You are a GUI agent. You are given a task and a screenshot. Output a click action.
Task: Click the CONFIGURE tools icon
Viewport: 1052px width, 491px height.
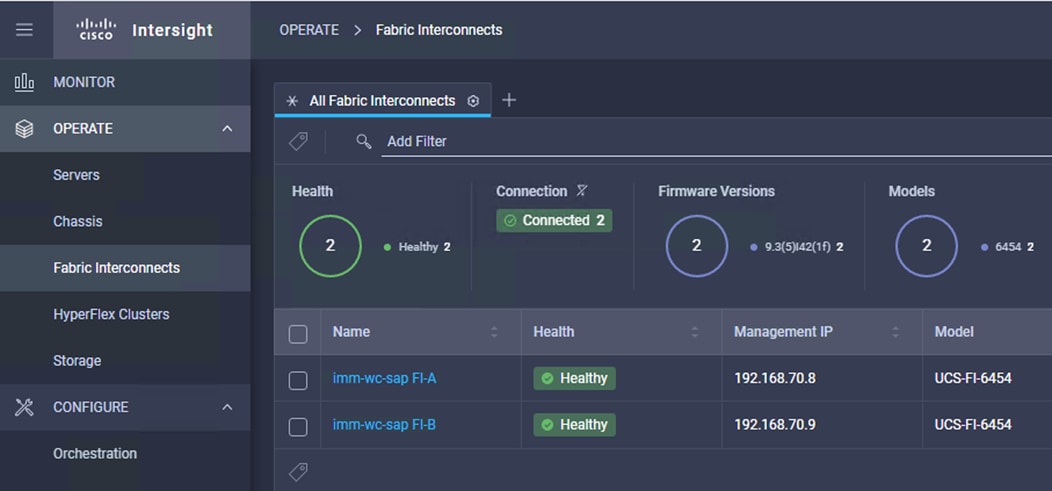[x=24, y=407]
